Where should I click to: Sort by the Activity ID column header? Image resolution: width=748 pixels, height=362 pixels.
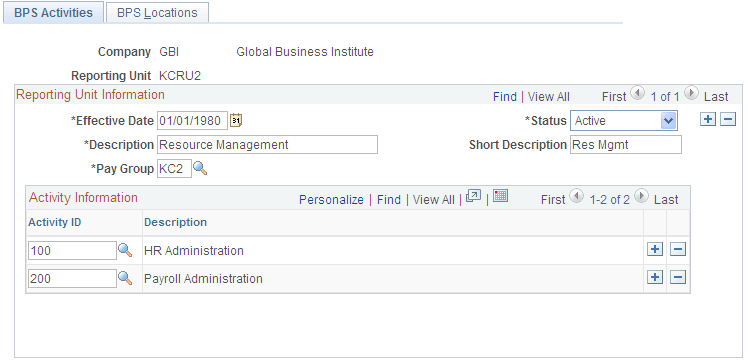coord(54,222)
